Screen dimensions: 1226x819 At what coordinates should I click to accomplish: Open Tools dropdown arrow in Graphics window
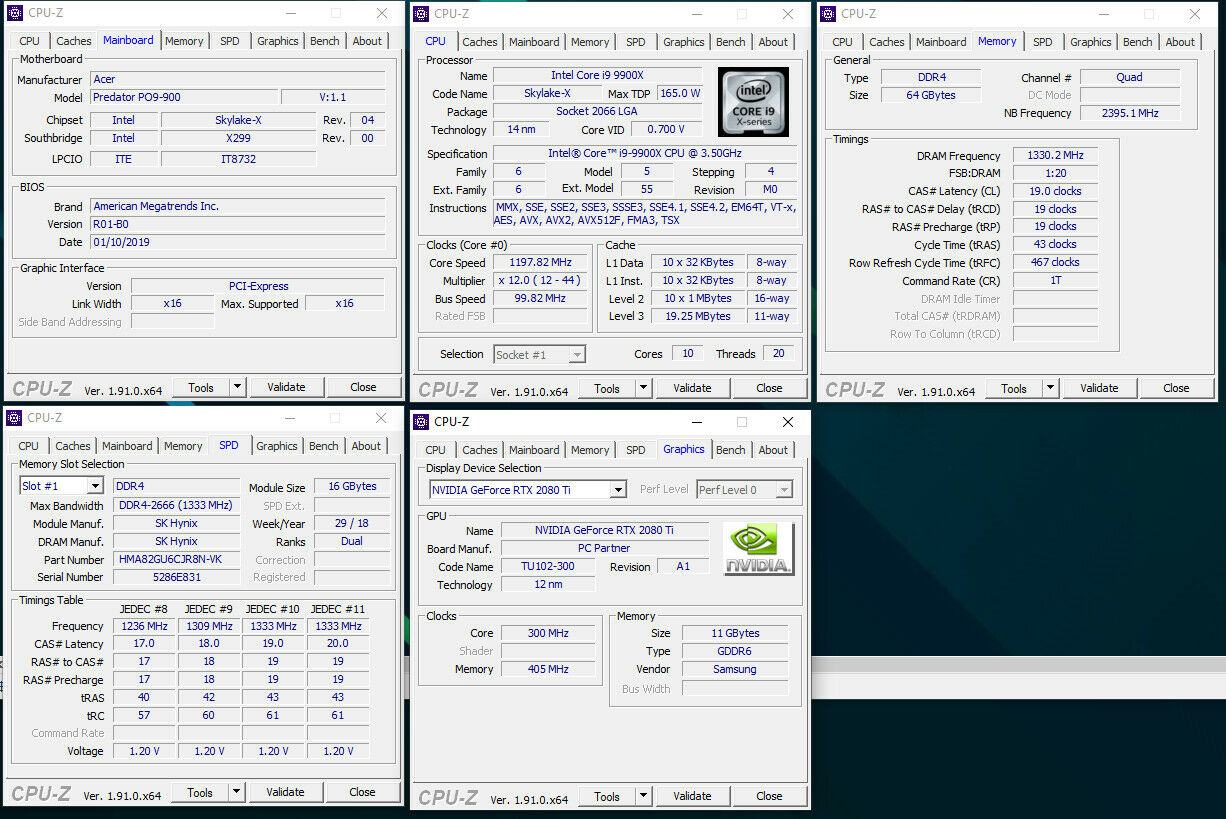643,796
